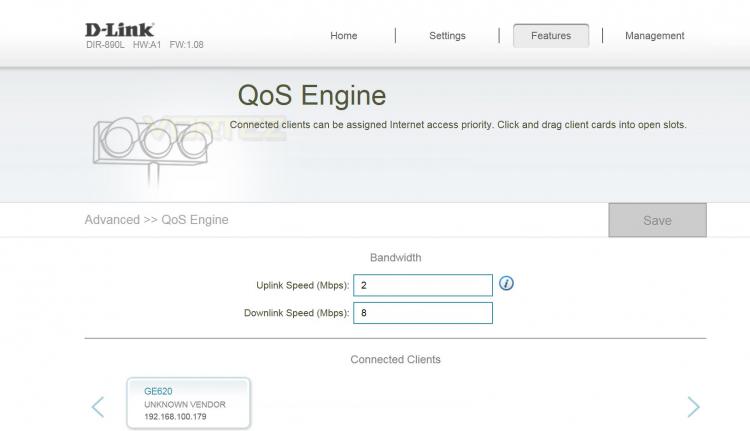This screenshot has height=431, width=750.
Task: Open the Features menu
Action: pyautogui.click(x=551, y=36)
